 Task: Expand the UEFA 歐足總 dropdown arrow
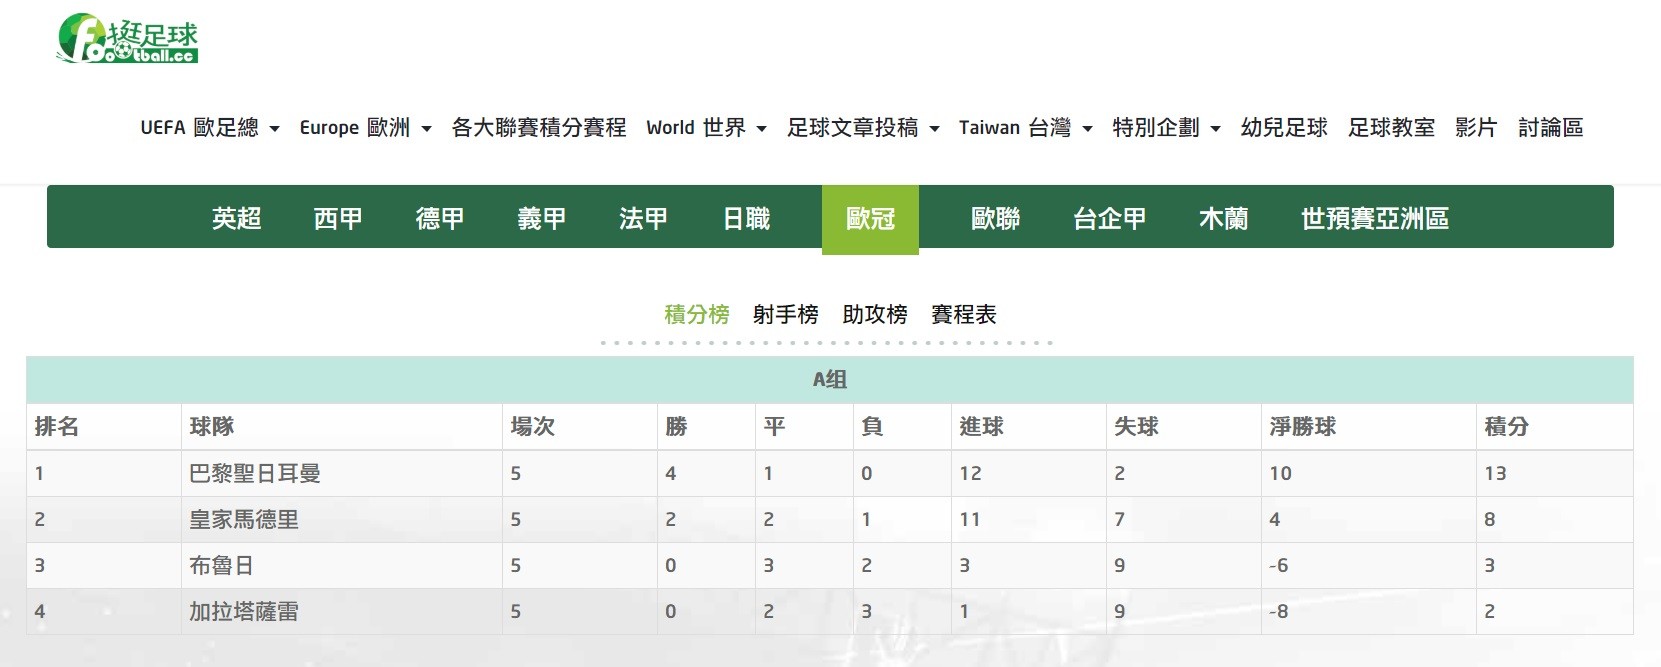(x=275, y=129)
